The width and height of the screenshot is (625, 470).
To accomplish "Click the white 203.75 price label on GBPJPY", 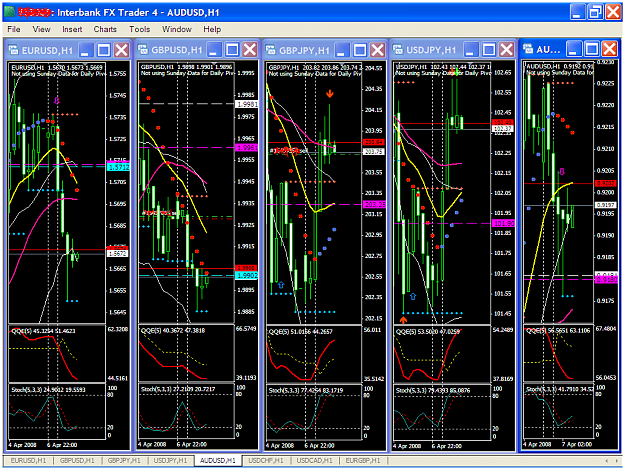I will pos(373,151).
